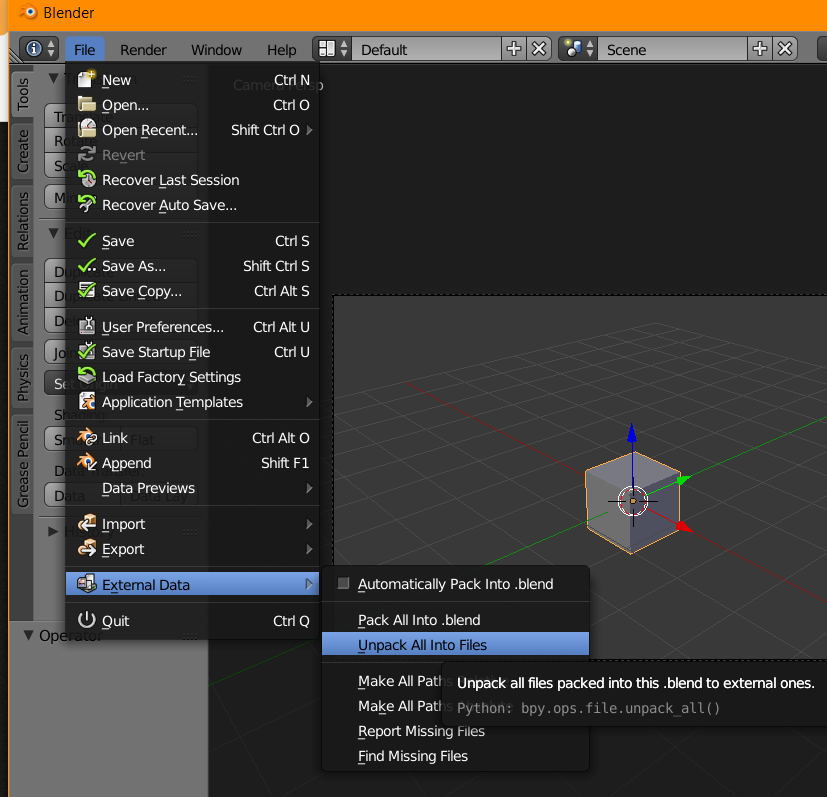Expand the Import submenu arrow
827x797 pixels.
[x=310, y=524]
